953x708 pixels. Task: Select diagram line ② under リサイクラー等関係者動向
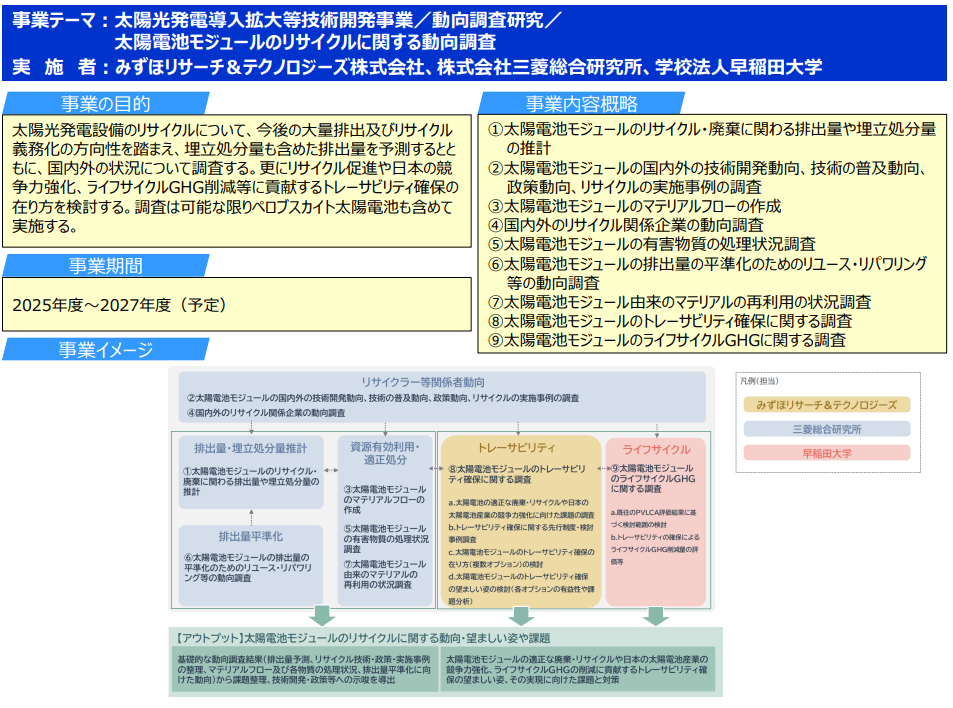tap(383, 398)
